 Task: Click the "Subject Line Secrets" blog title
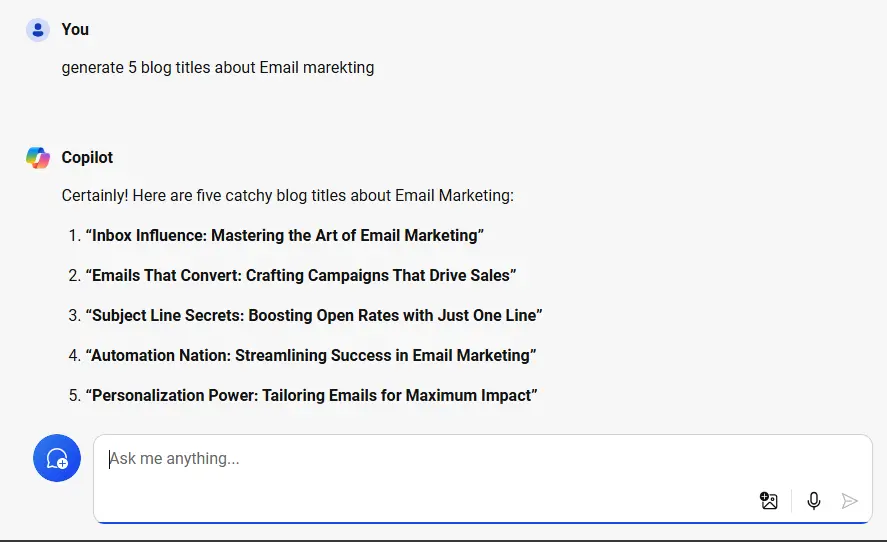[x=314, y=316]
